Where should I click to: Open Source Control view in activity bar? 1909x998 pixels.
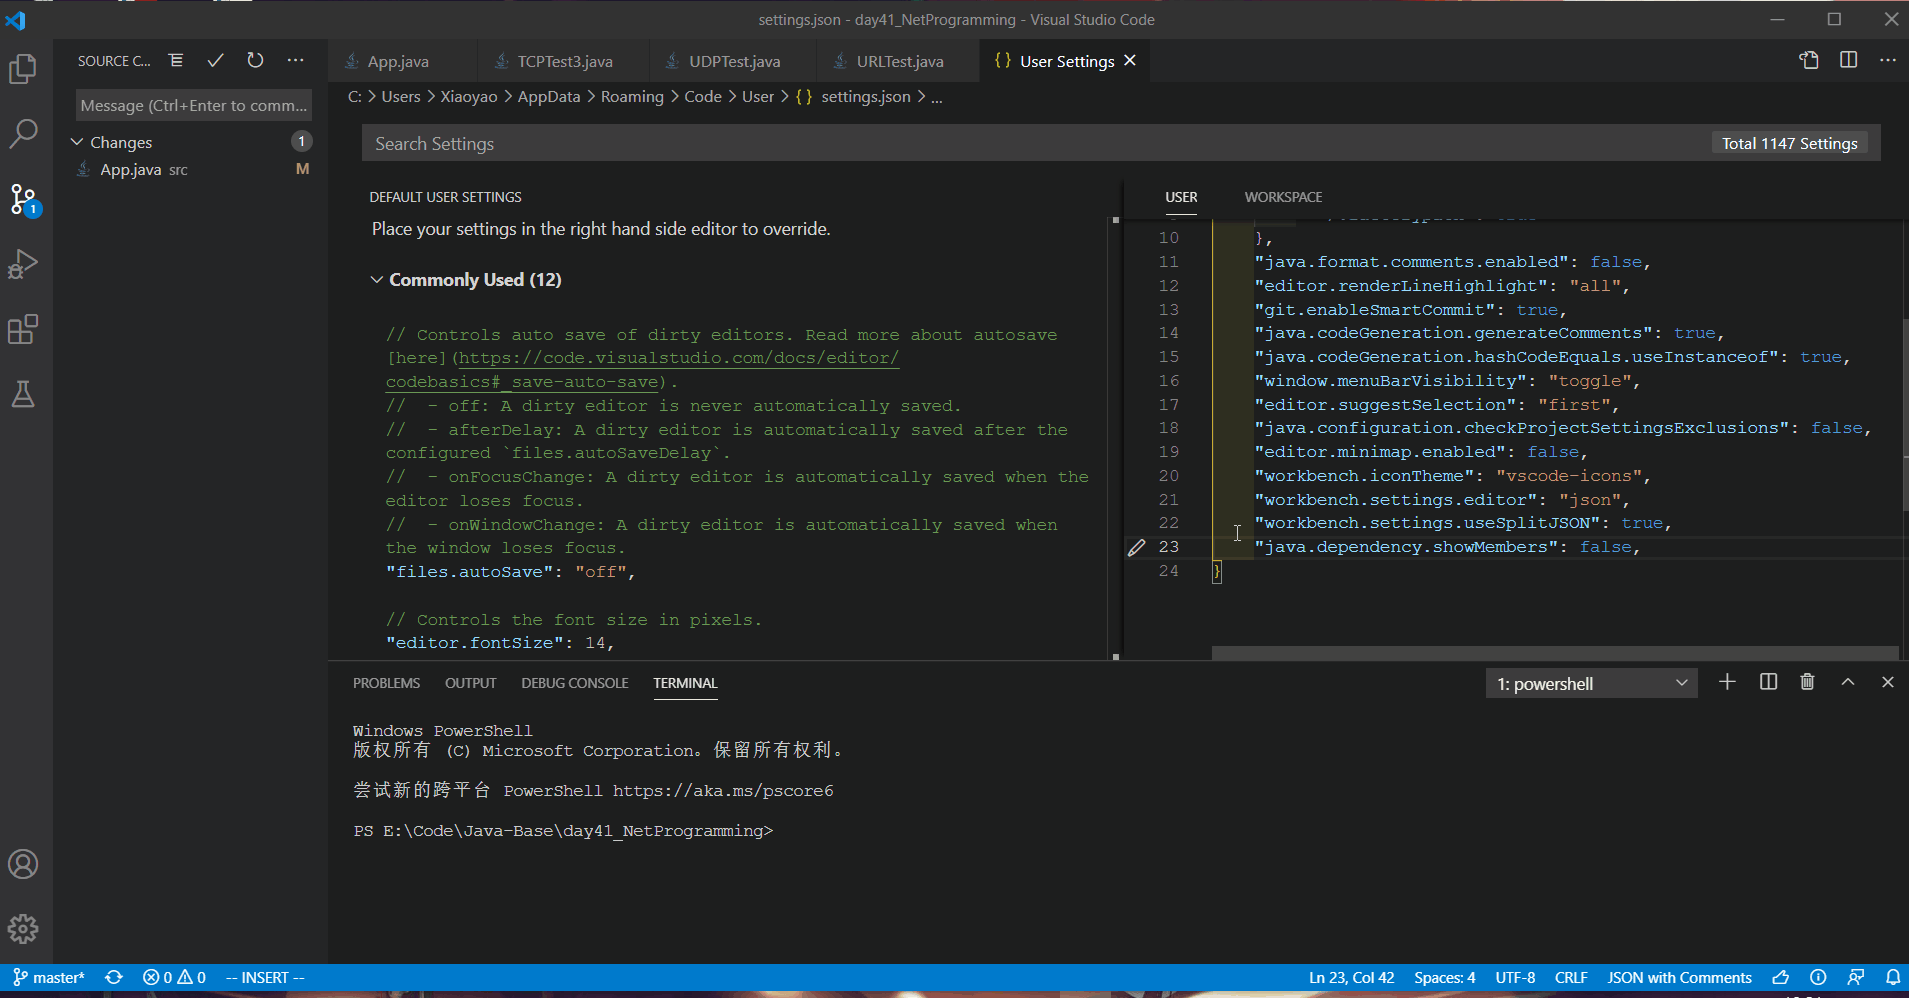[23, 199]
